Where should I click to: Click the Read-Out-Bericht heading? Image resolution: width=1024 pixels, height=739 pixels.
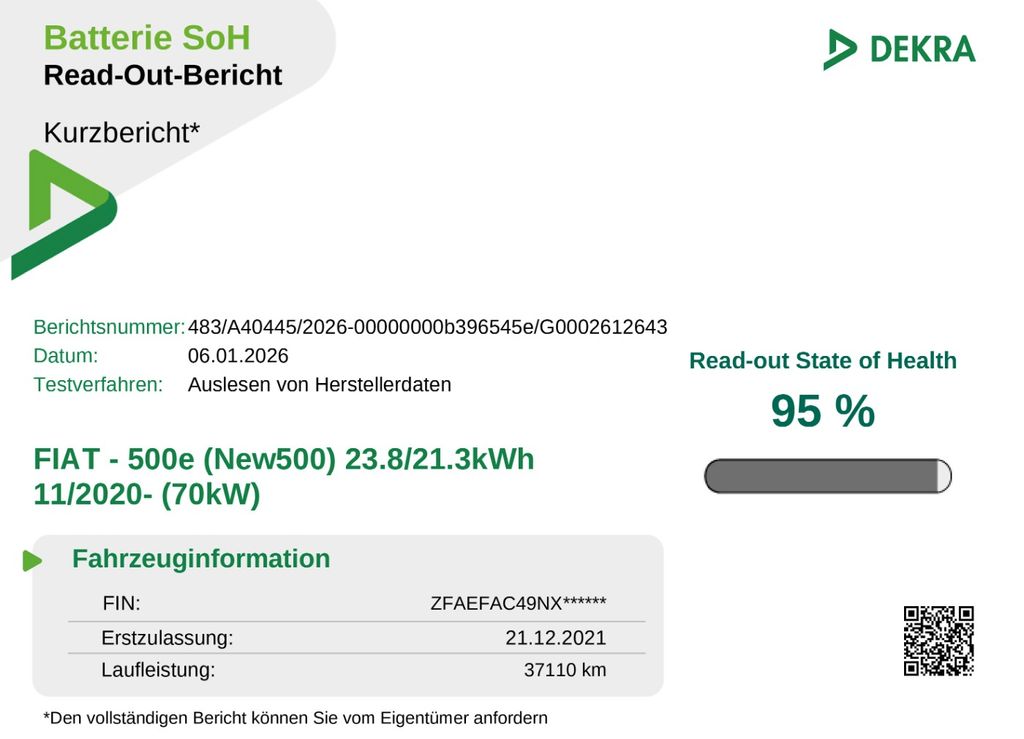coord(163,75)
